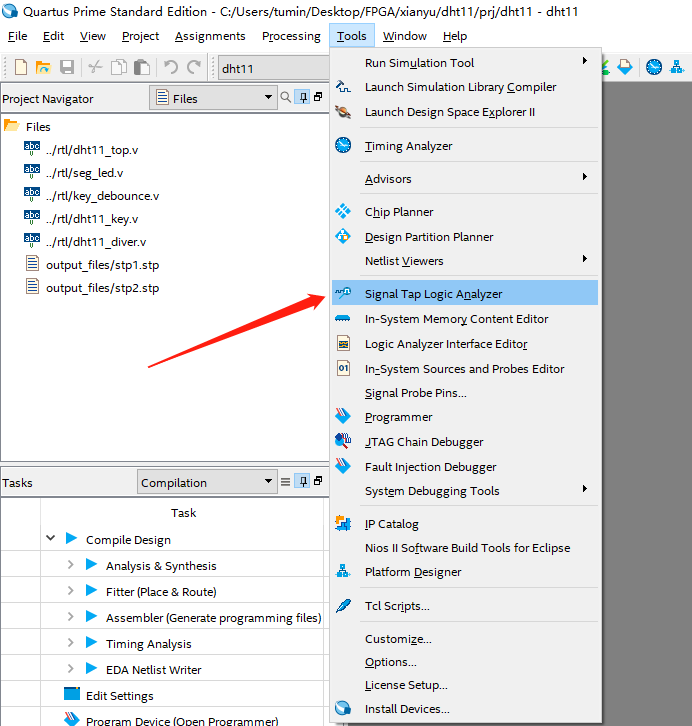Click the Save toolbar icon

[x=67, y=67]
